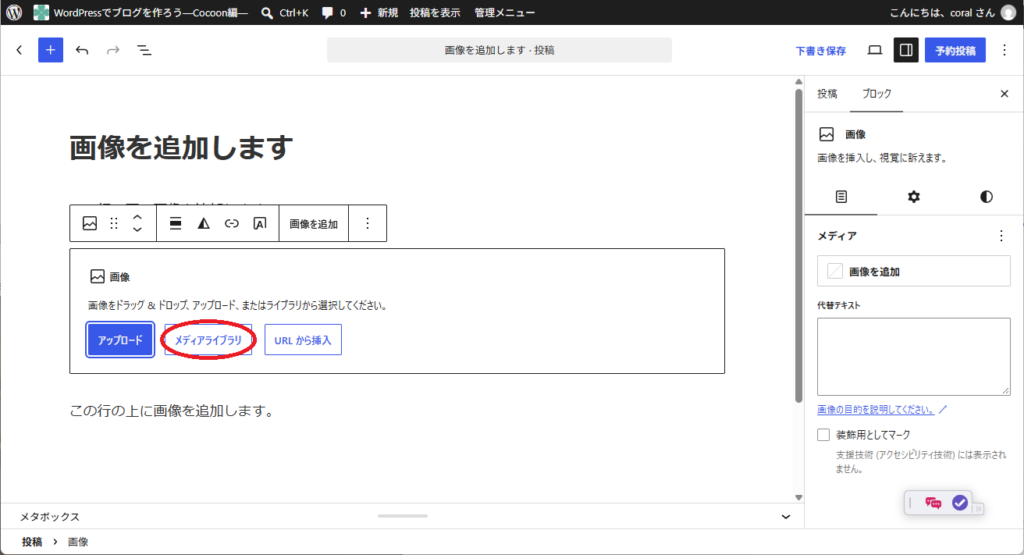This screenshot has height=555, width=1024.
Task: Open the WordPress logo menu
Action: pyautogui.click(x=14, y=12)
